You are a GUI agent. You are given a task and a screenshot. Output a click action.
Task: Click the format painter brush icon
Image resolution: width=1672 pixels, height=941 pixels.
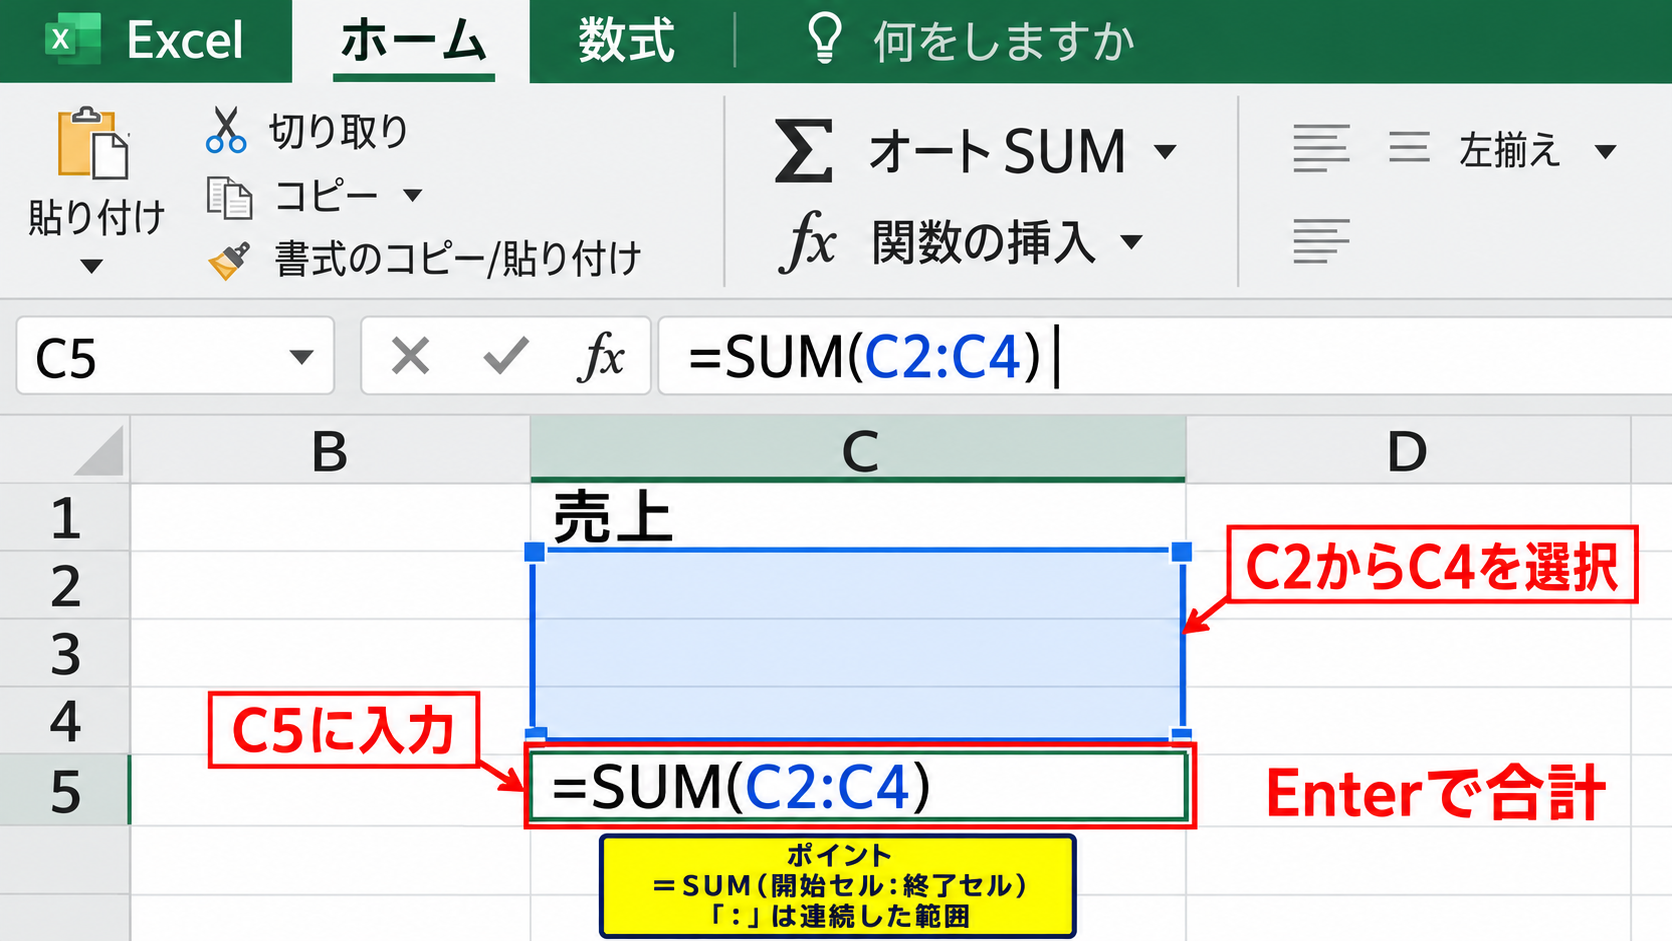pos(229,260)
